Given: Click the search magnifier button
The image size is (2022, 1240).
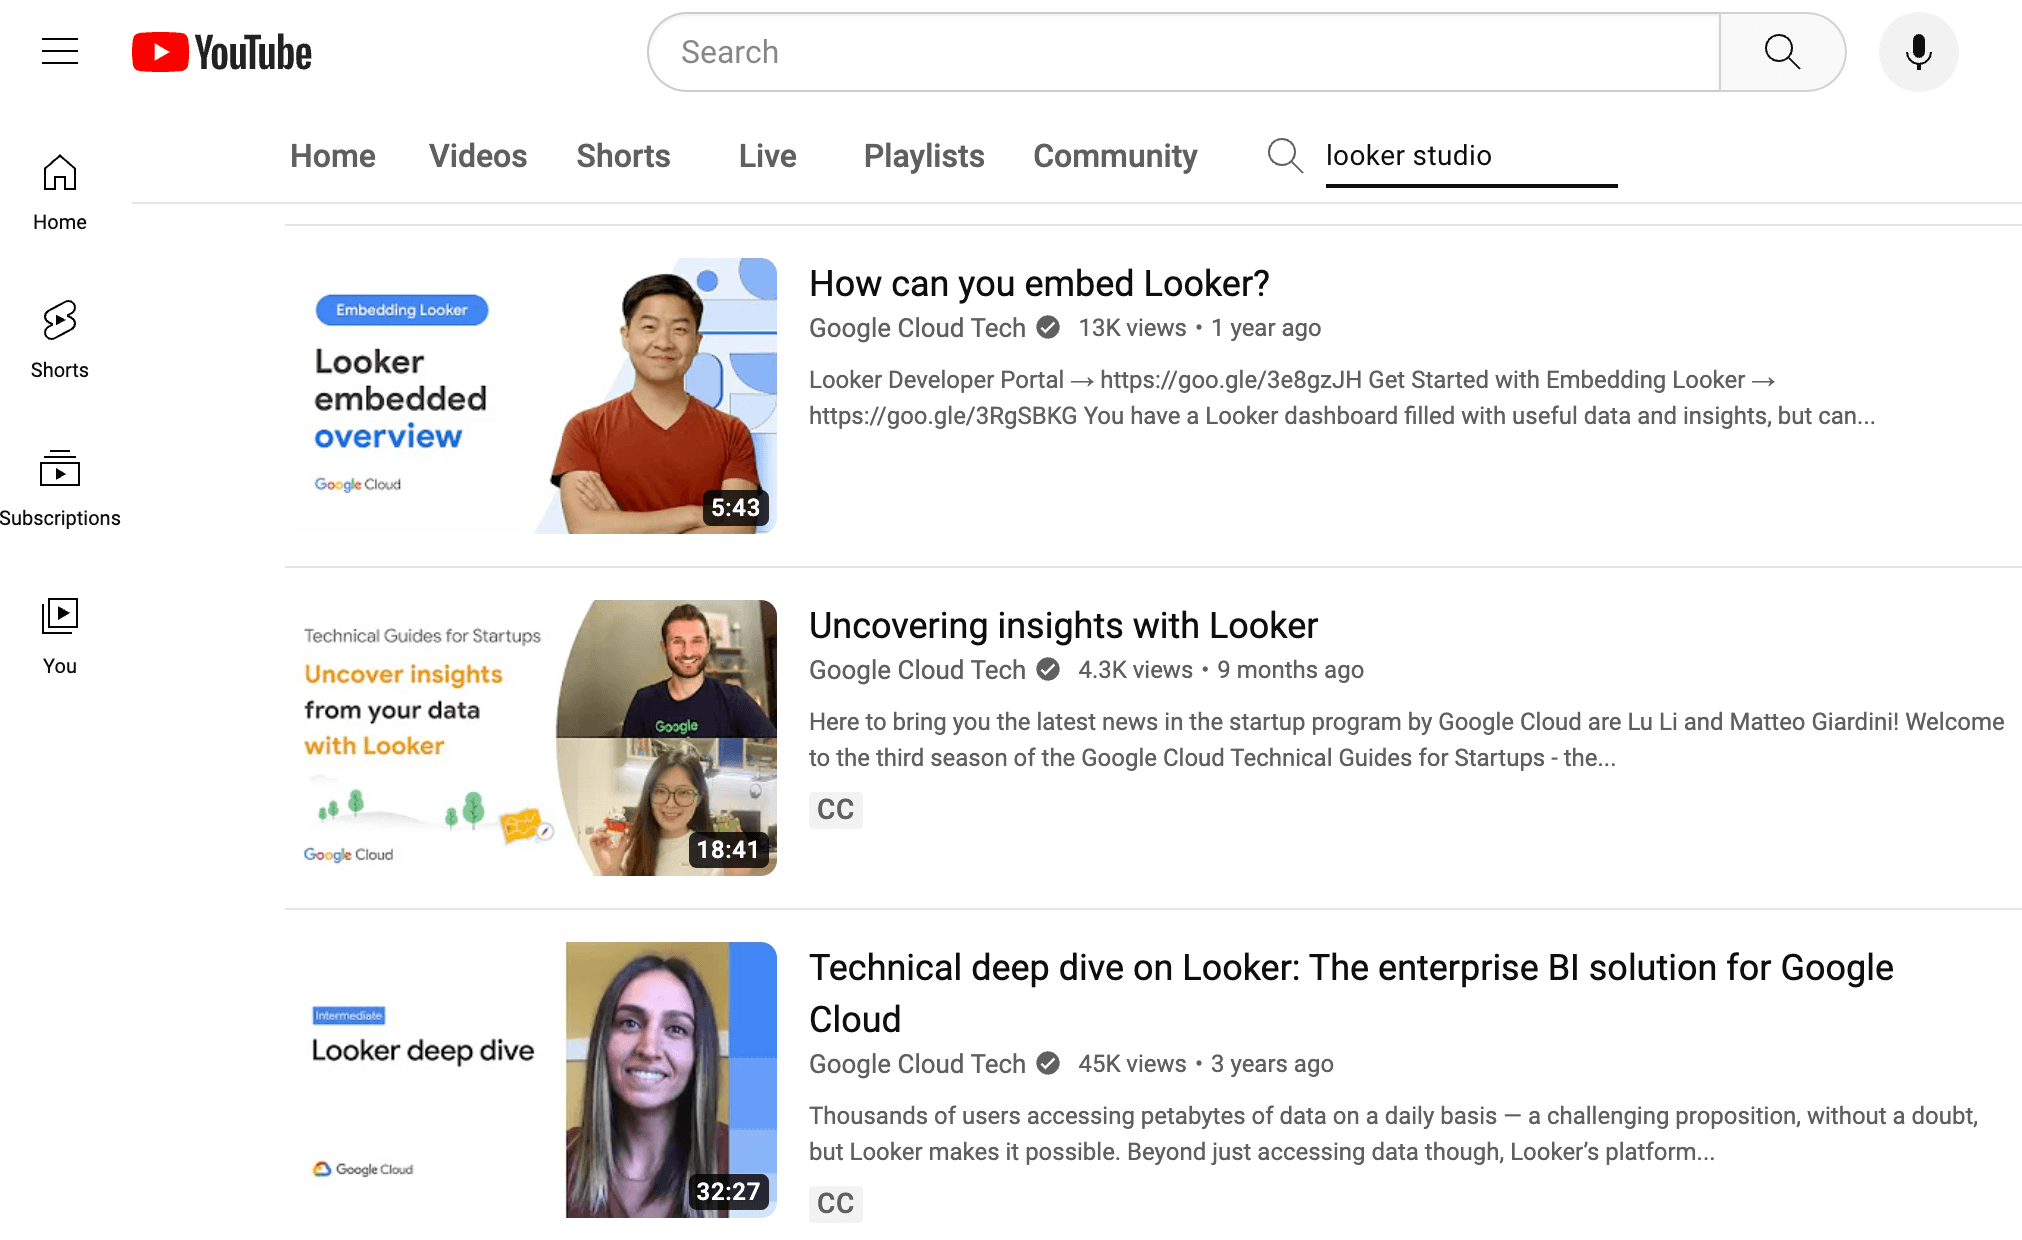Looking at the screenshot, I should (x=1782, y=52).
